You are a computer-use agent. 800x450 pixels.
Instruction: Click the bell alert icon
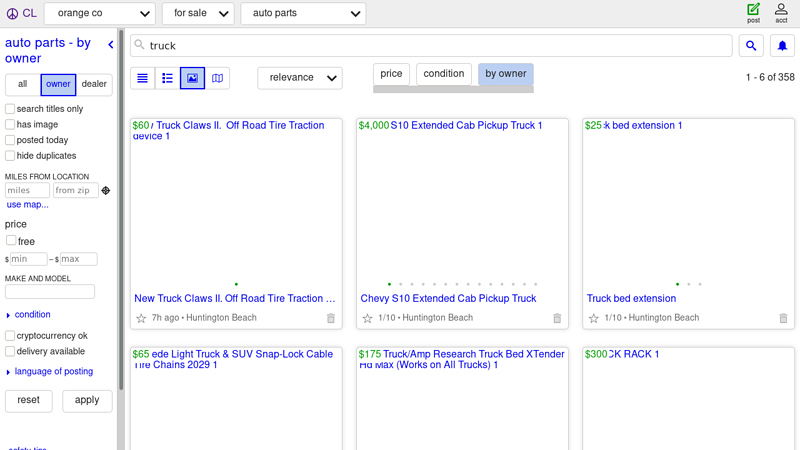[782, 46]
